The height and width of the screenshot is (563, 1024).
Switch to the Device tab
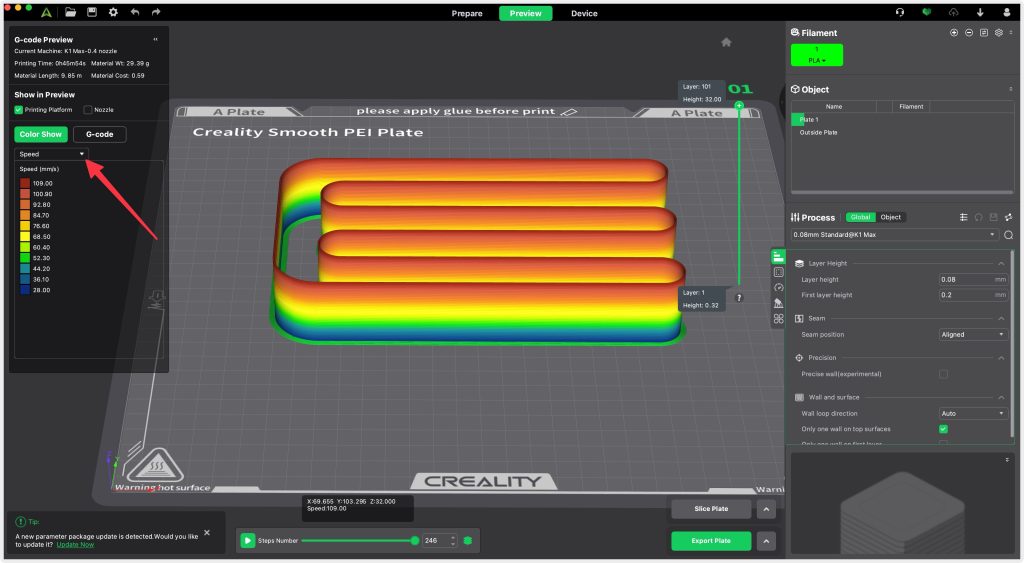click(584, 13)
